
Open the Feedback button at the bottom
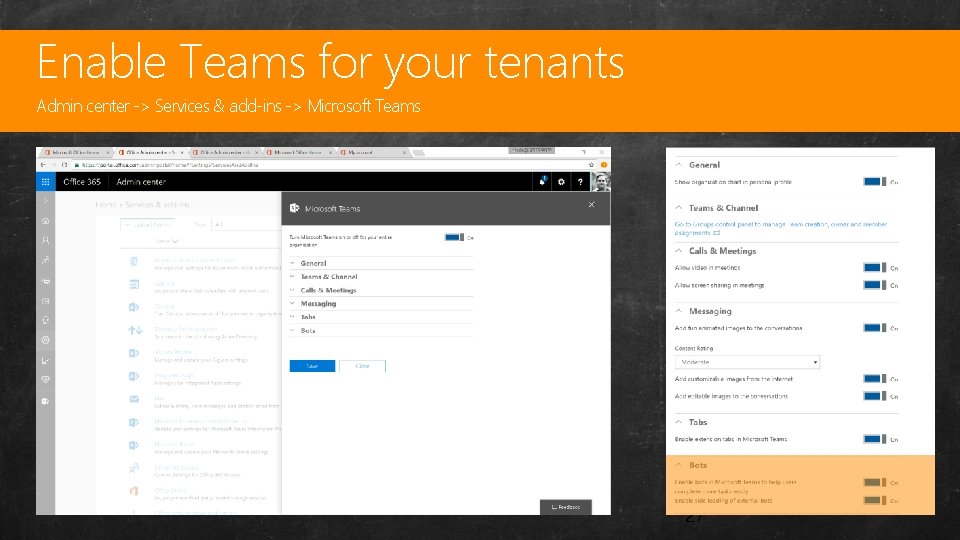566,507
